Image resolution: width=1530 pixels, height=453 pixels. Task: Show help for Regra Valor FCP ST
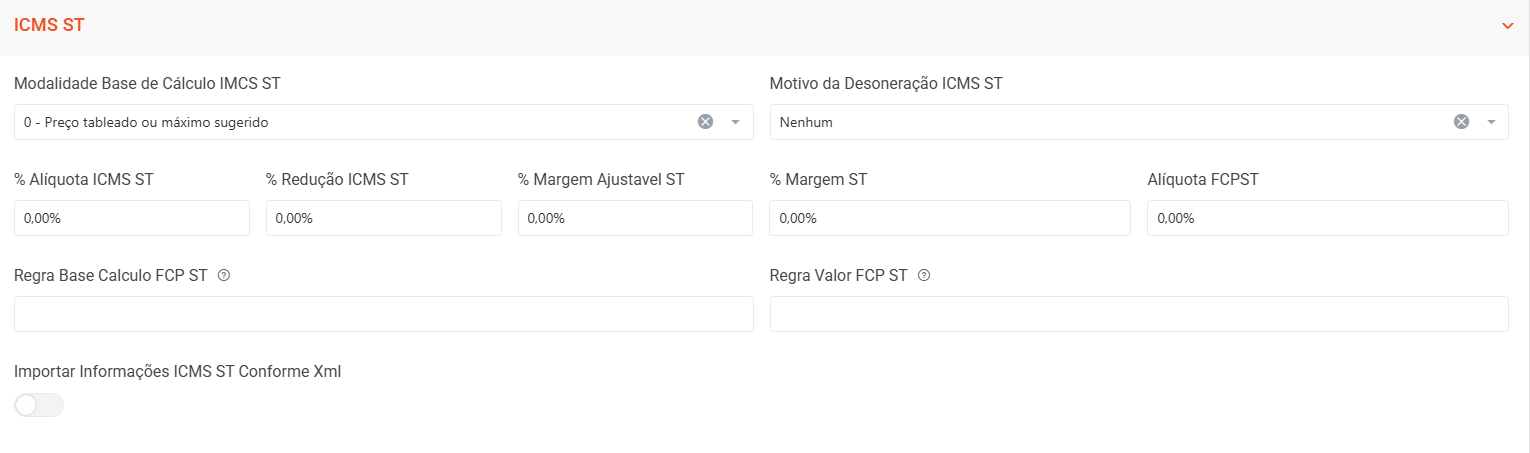click(x=924, y=276)
